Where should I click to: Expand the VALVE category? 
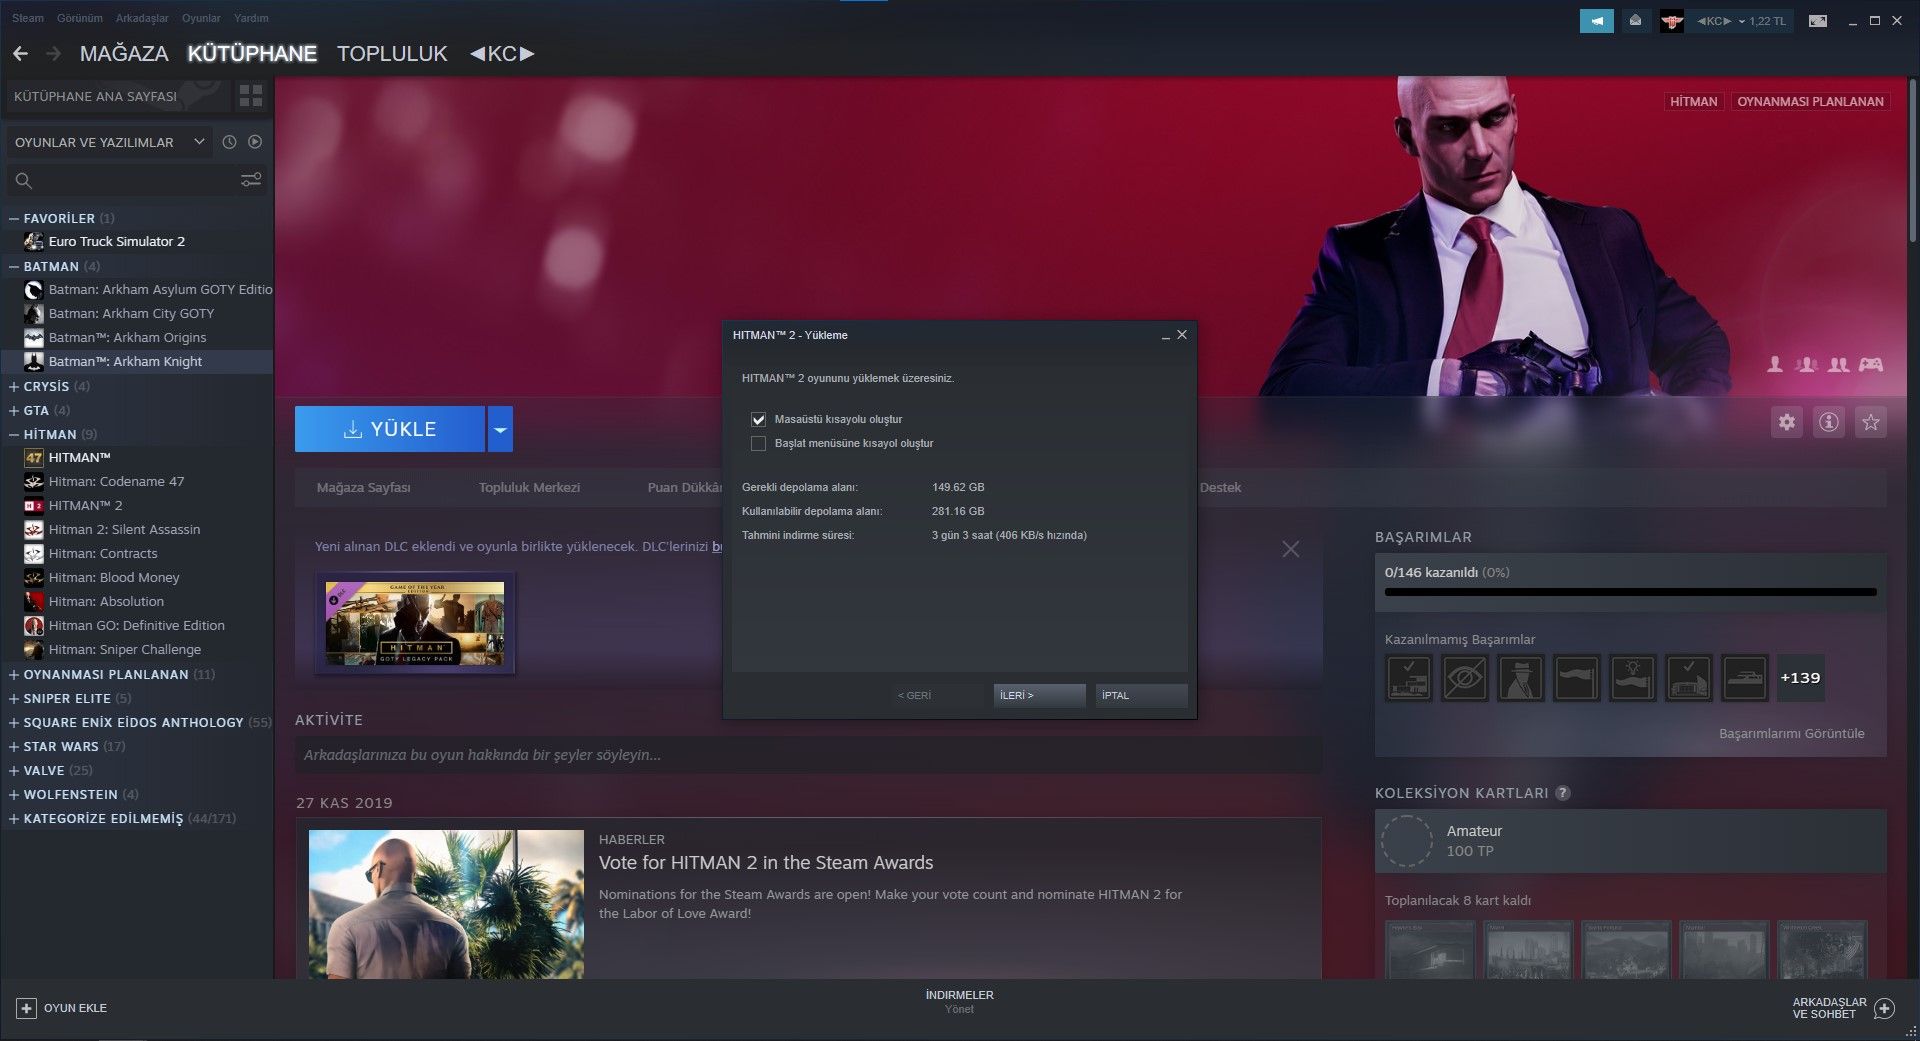(x=14, y=770)
